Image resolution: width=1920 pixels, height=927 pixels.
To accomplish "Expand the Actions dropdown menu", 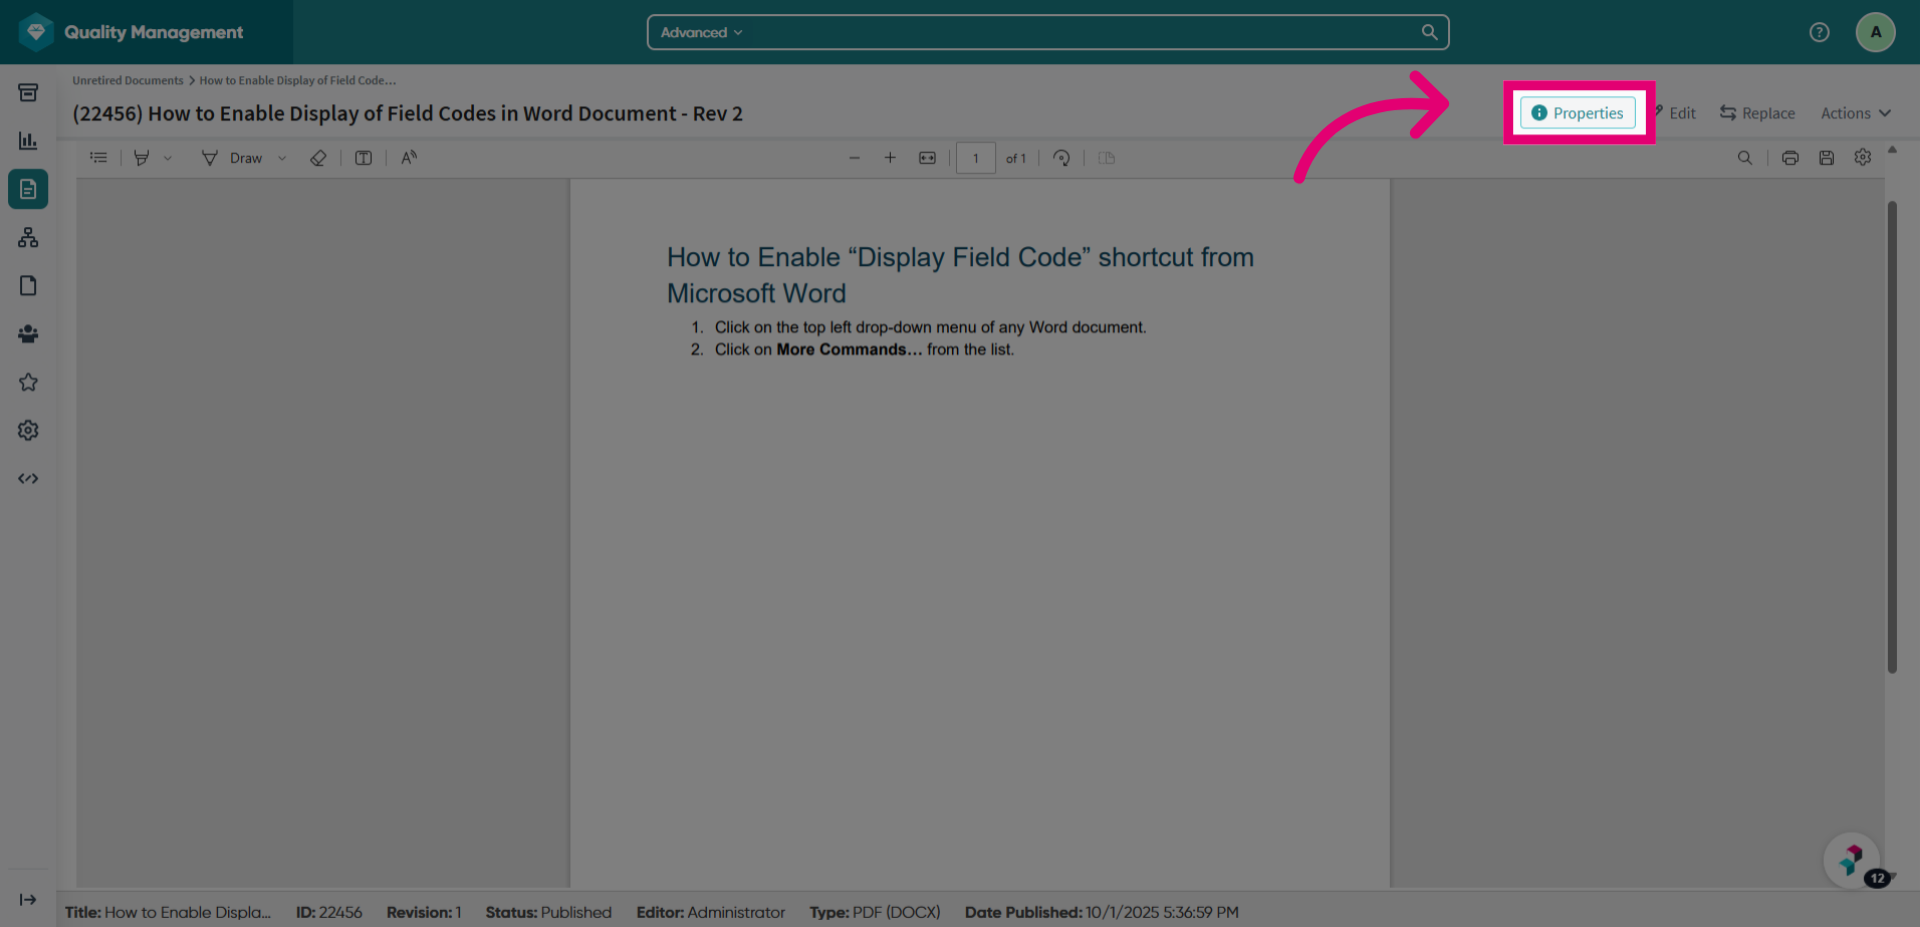I will pyautogui.click(x=1856, y=113).
